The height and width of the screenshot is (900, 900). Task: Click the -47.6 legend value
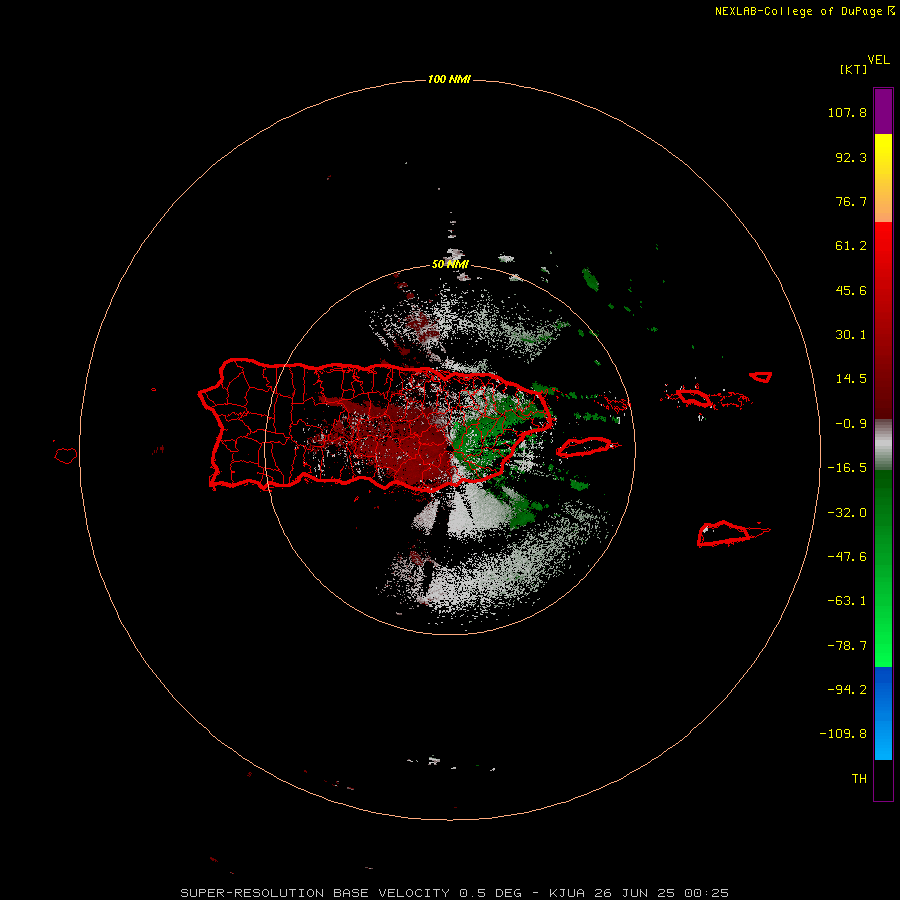pos(847,557)
